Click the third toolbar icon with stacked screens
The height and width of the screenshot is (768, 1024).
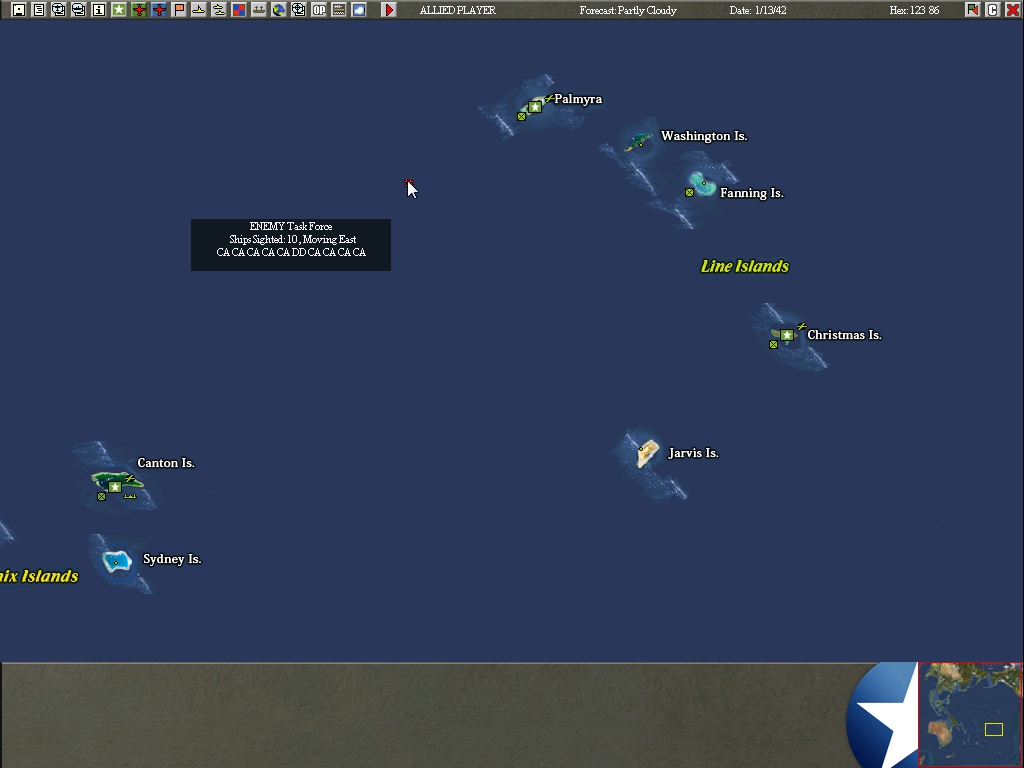click(59, 10)
